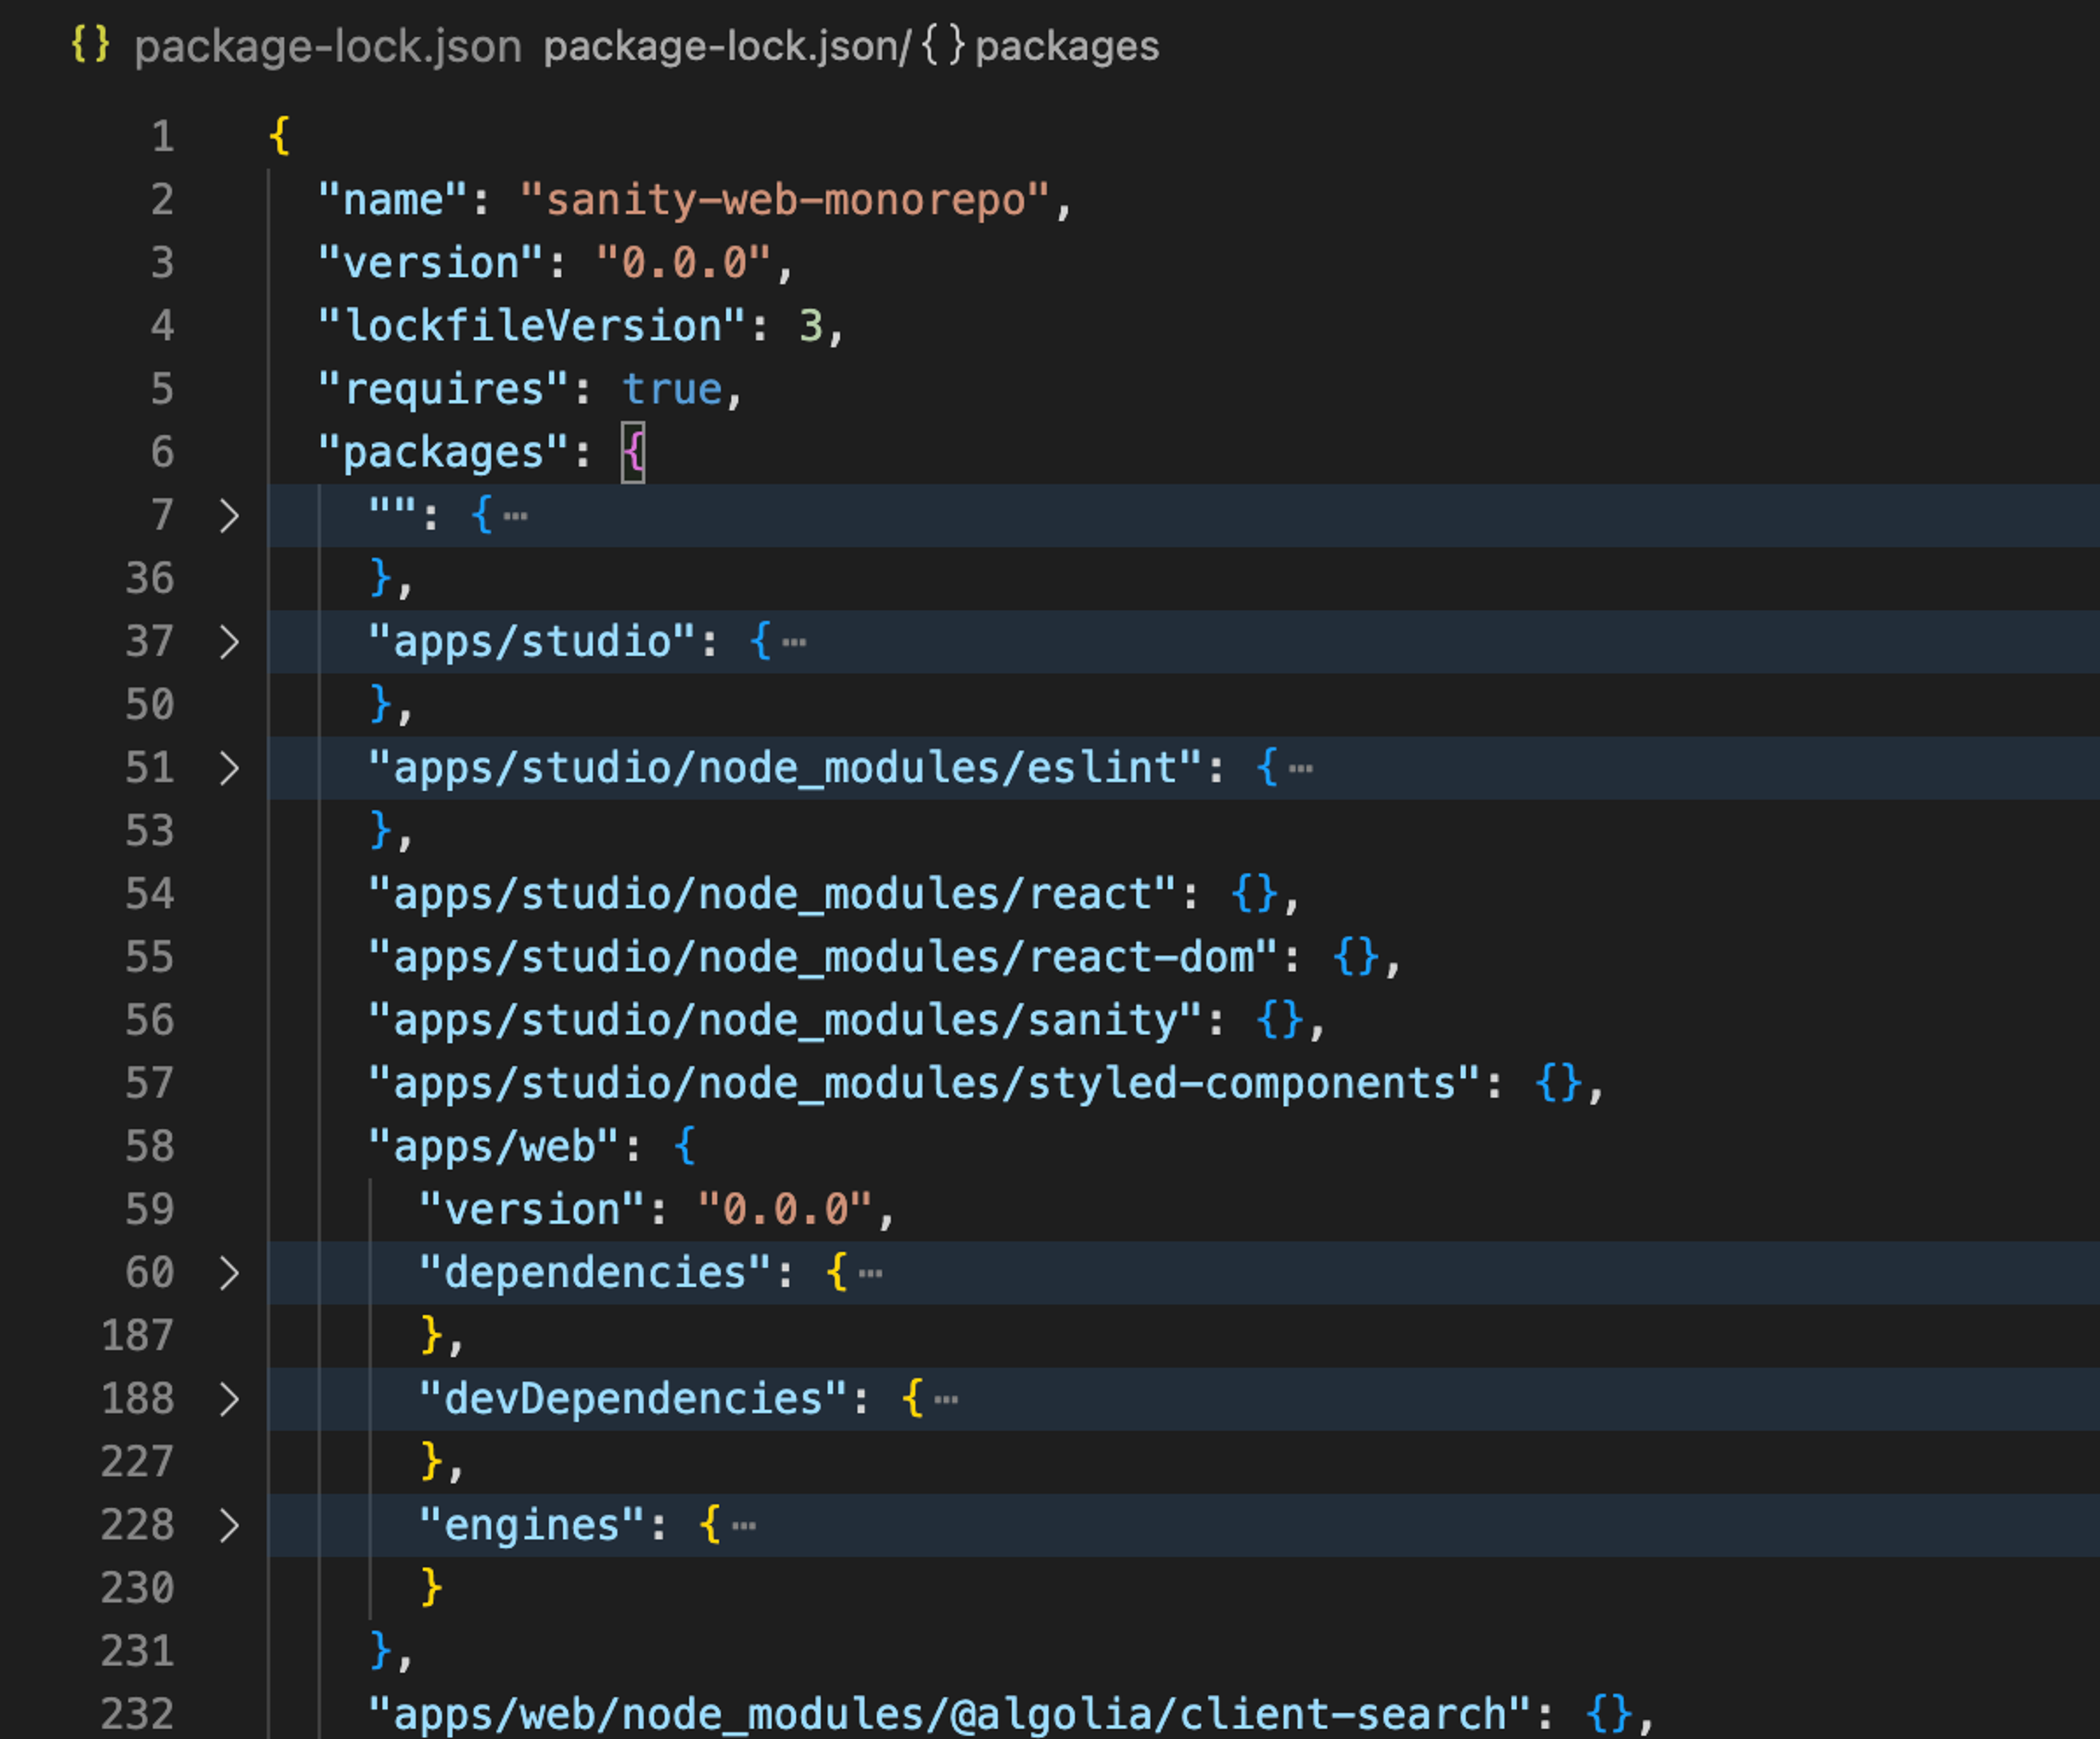Click the "lockfileVersion" key text
Viewport: 2100px width, 1739px height.
coord(532,326)
